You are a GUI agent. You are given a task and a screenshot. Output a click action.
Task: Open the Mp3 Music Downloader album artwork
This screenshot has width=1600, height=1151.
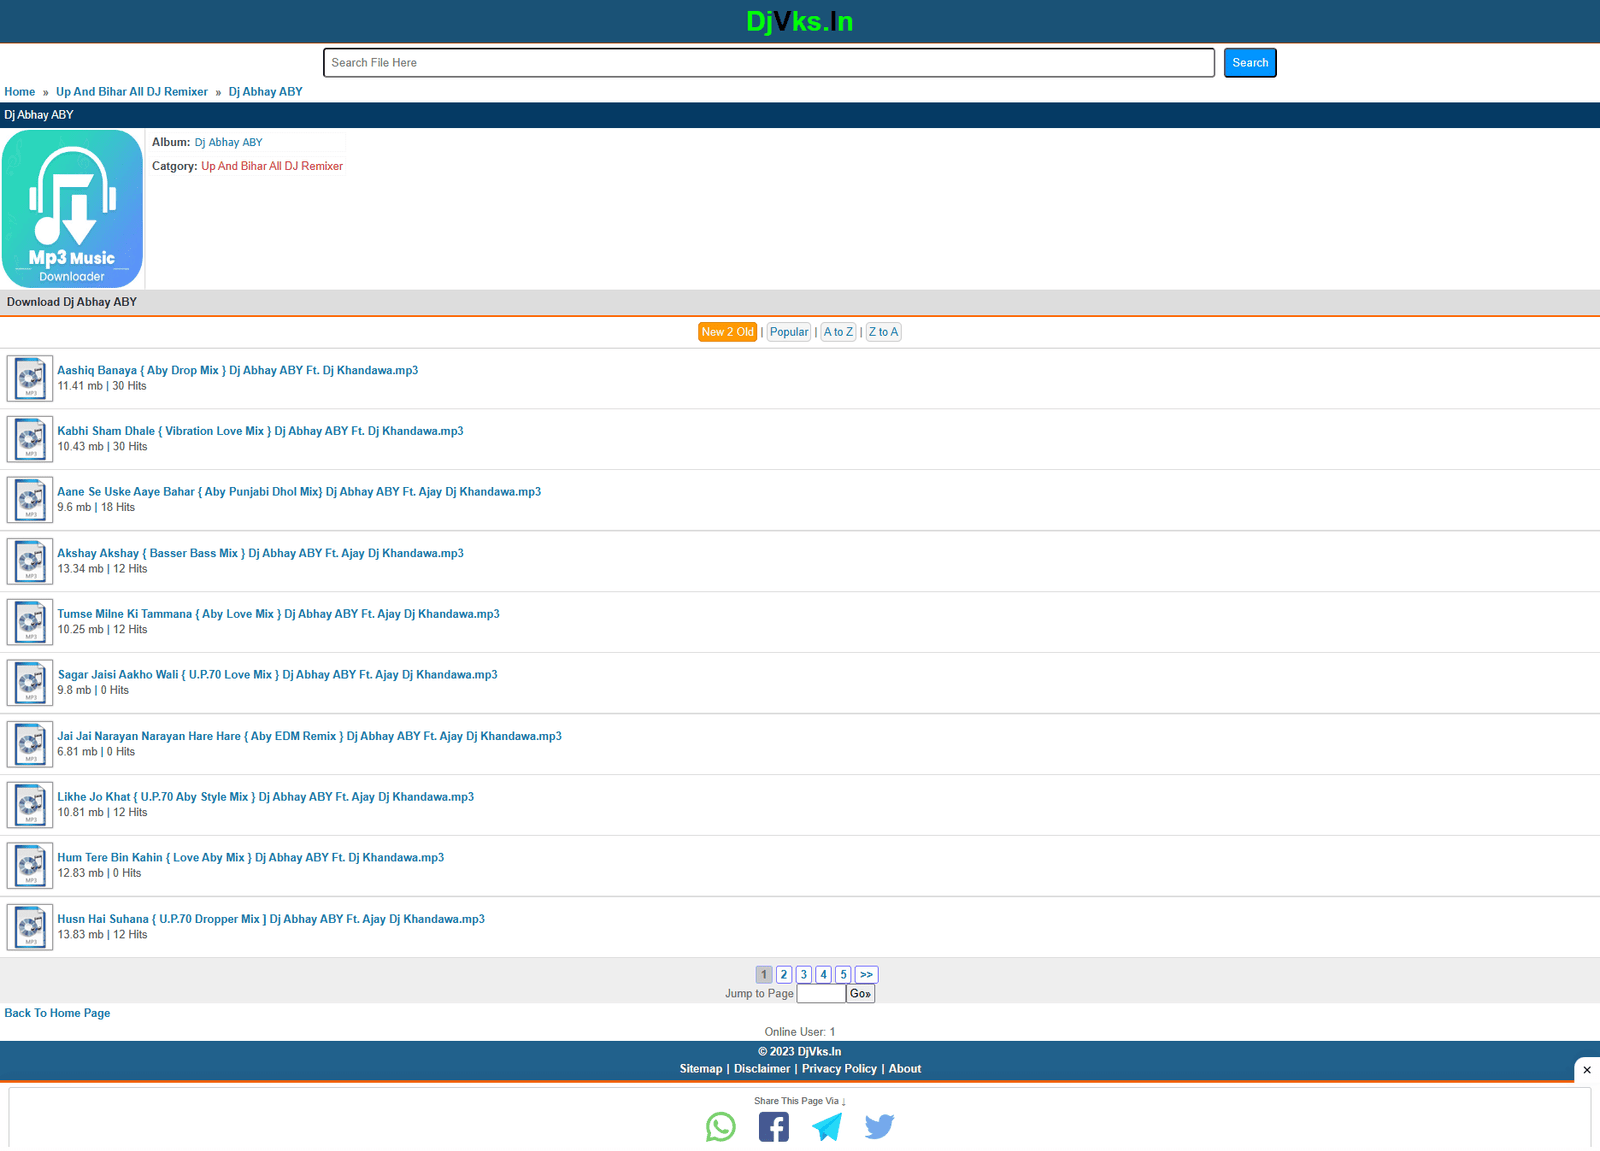(x=72, y=208)
